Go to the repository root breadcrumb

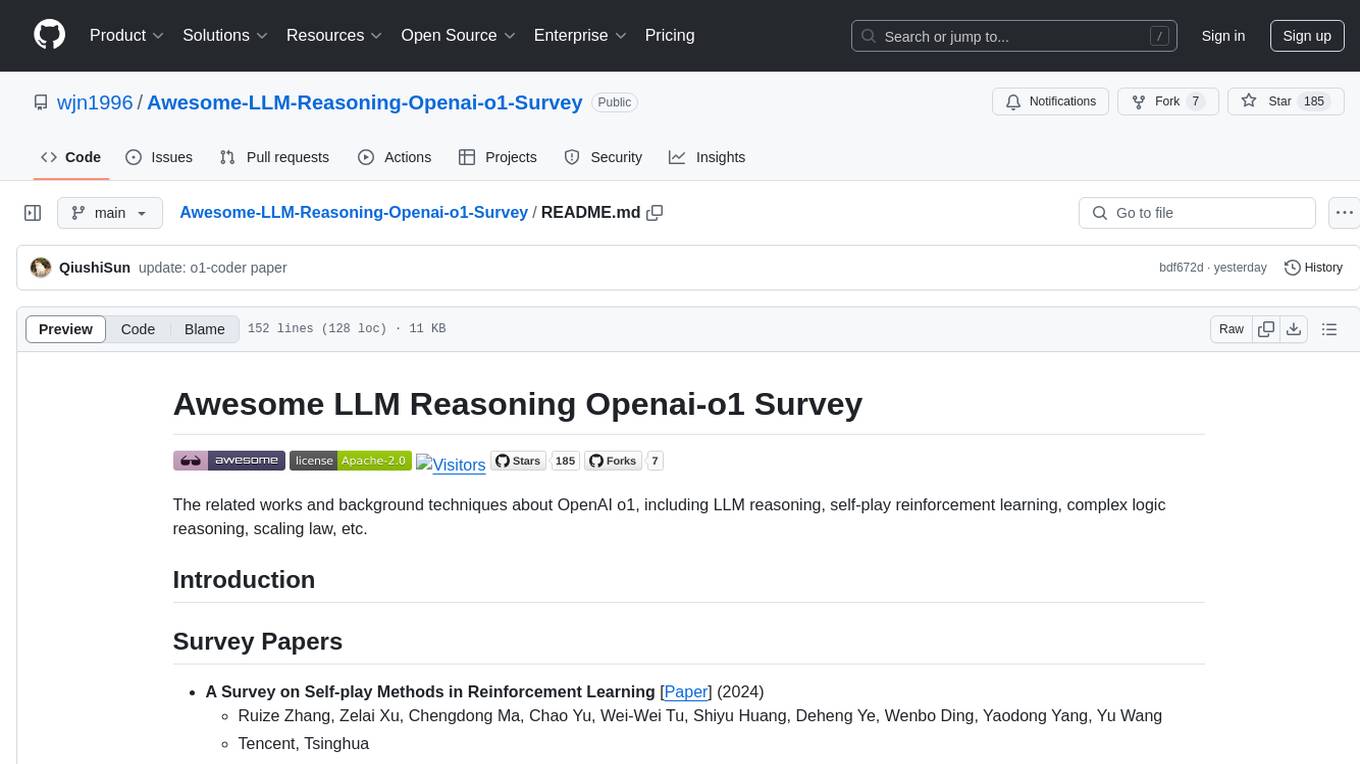[x=353, y=212]
